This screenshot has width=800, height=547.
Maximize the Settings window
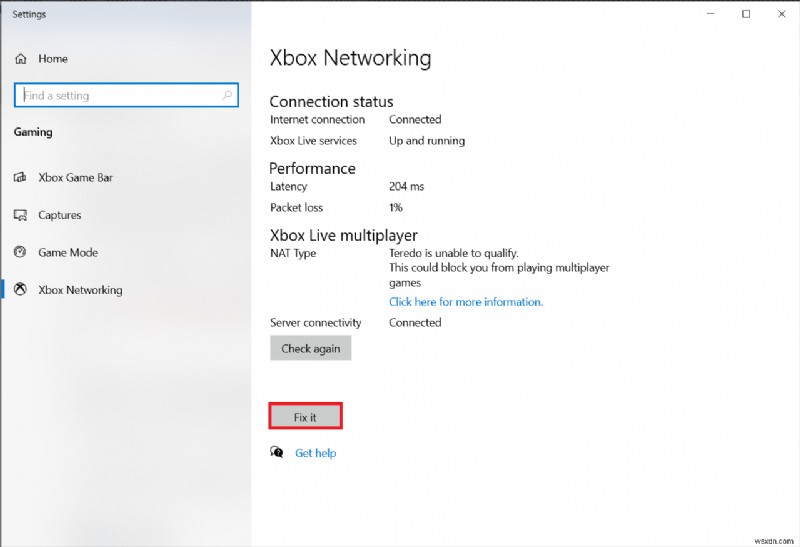746,14
